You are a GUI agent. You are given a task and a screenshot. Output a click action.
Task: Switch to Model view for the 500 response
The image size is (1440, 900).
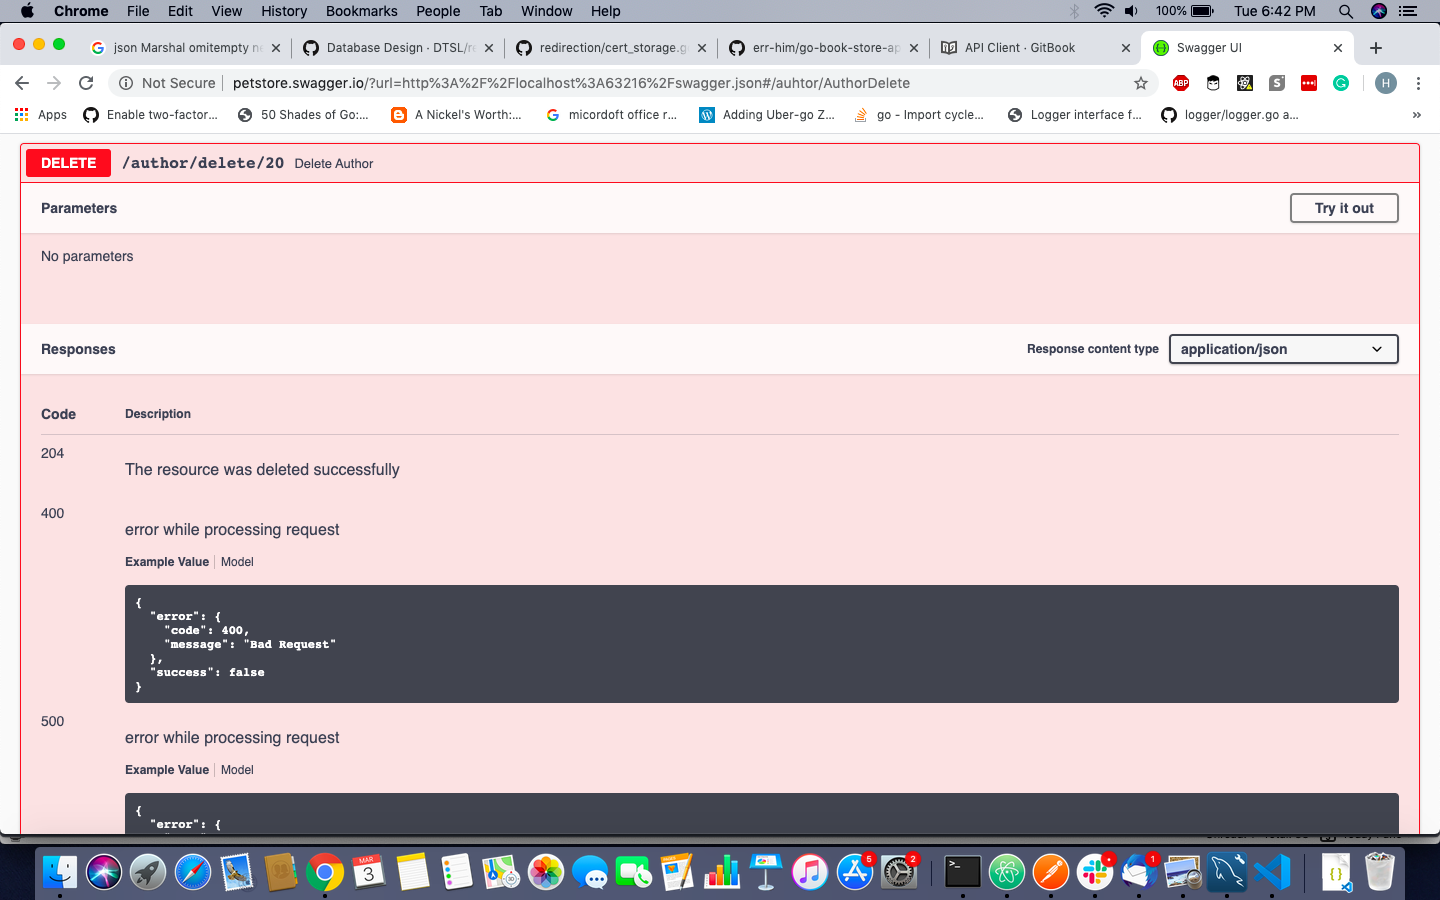click(x=237, y=769)
